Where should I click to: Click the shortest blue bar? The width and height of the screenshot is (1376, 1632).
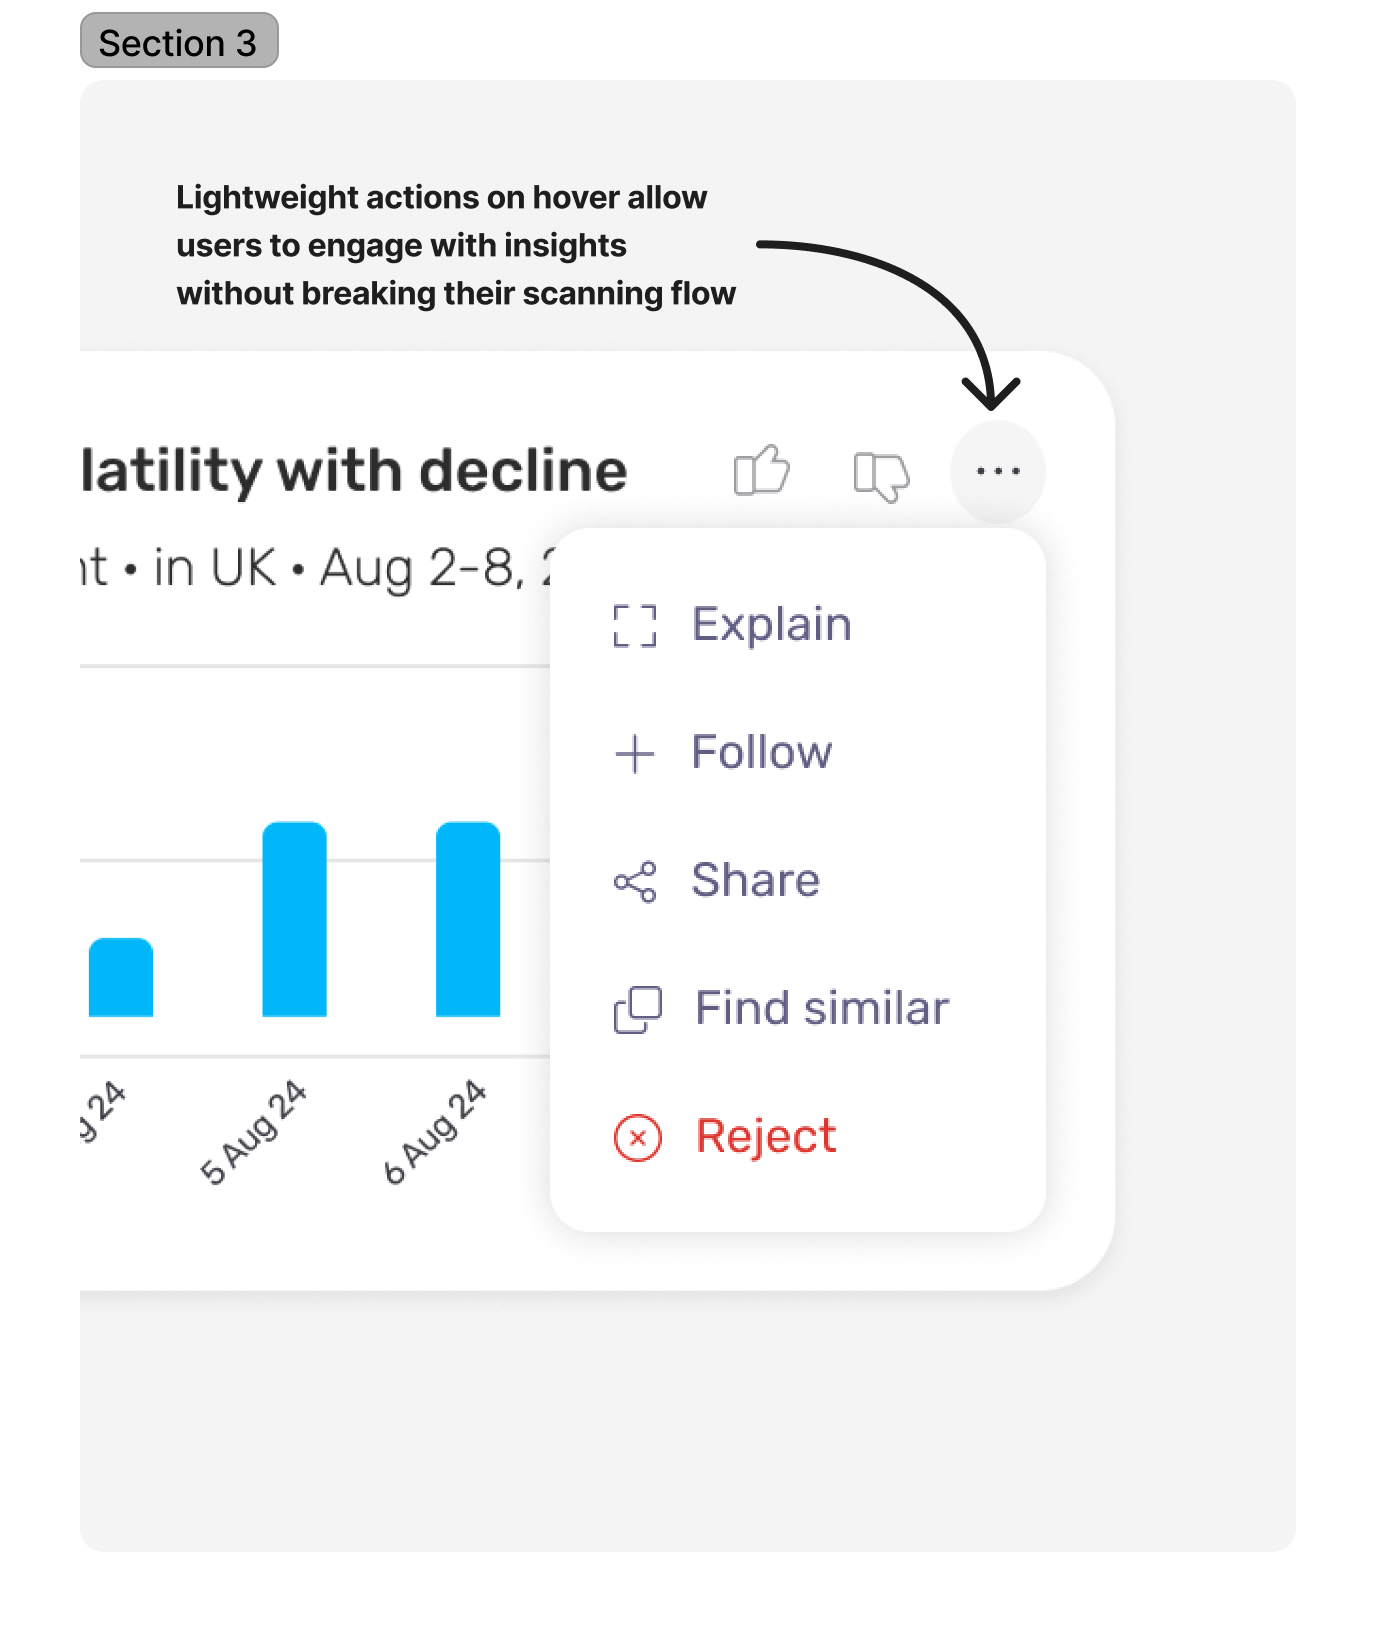pos(121,977)
